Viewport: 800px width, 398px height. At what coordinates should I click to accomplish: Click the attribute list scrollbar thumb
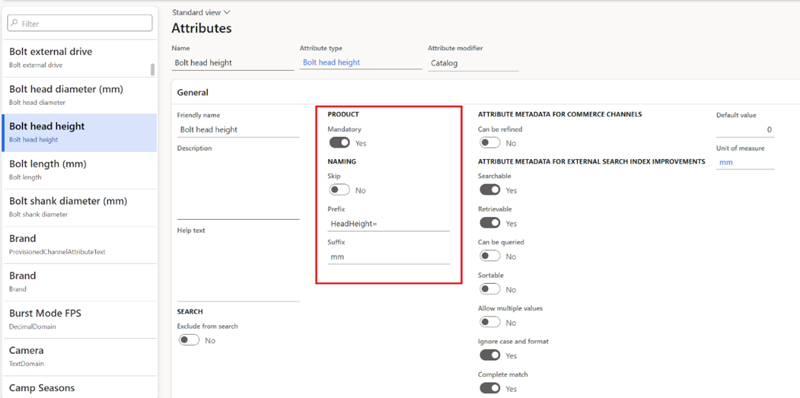click(x=153, y=69)
